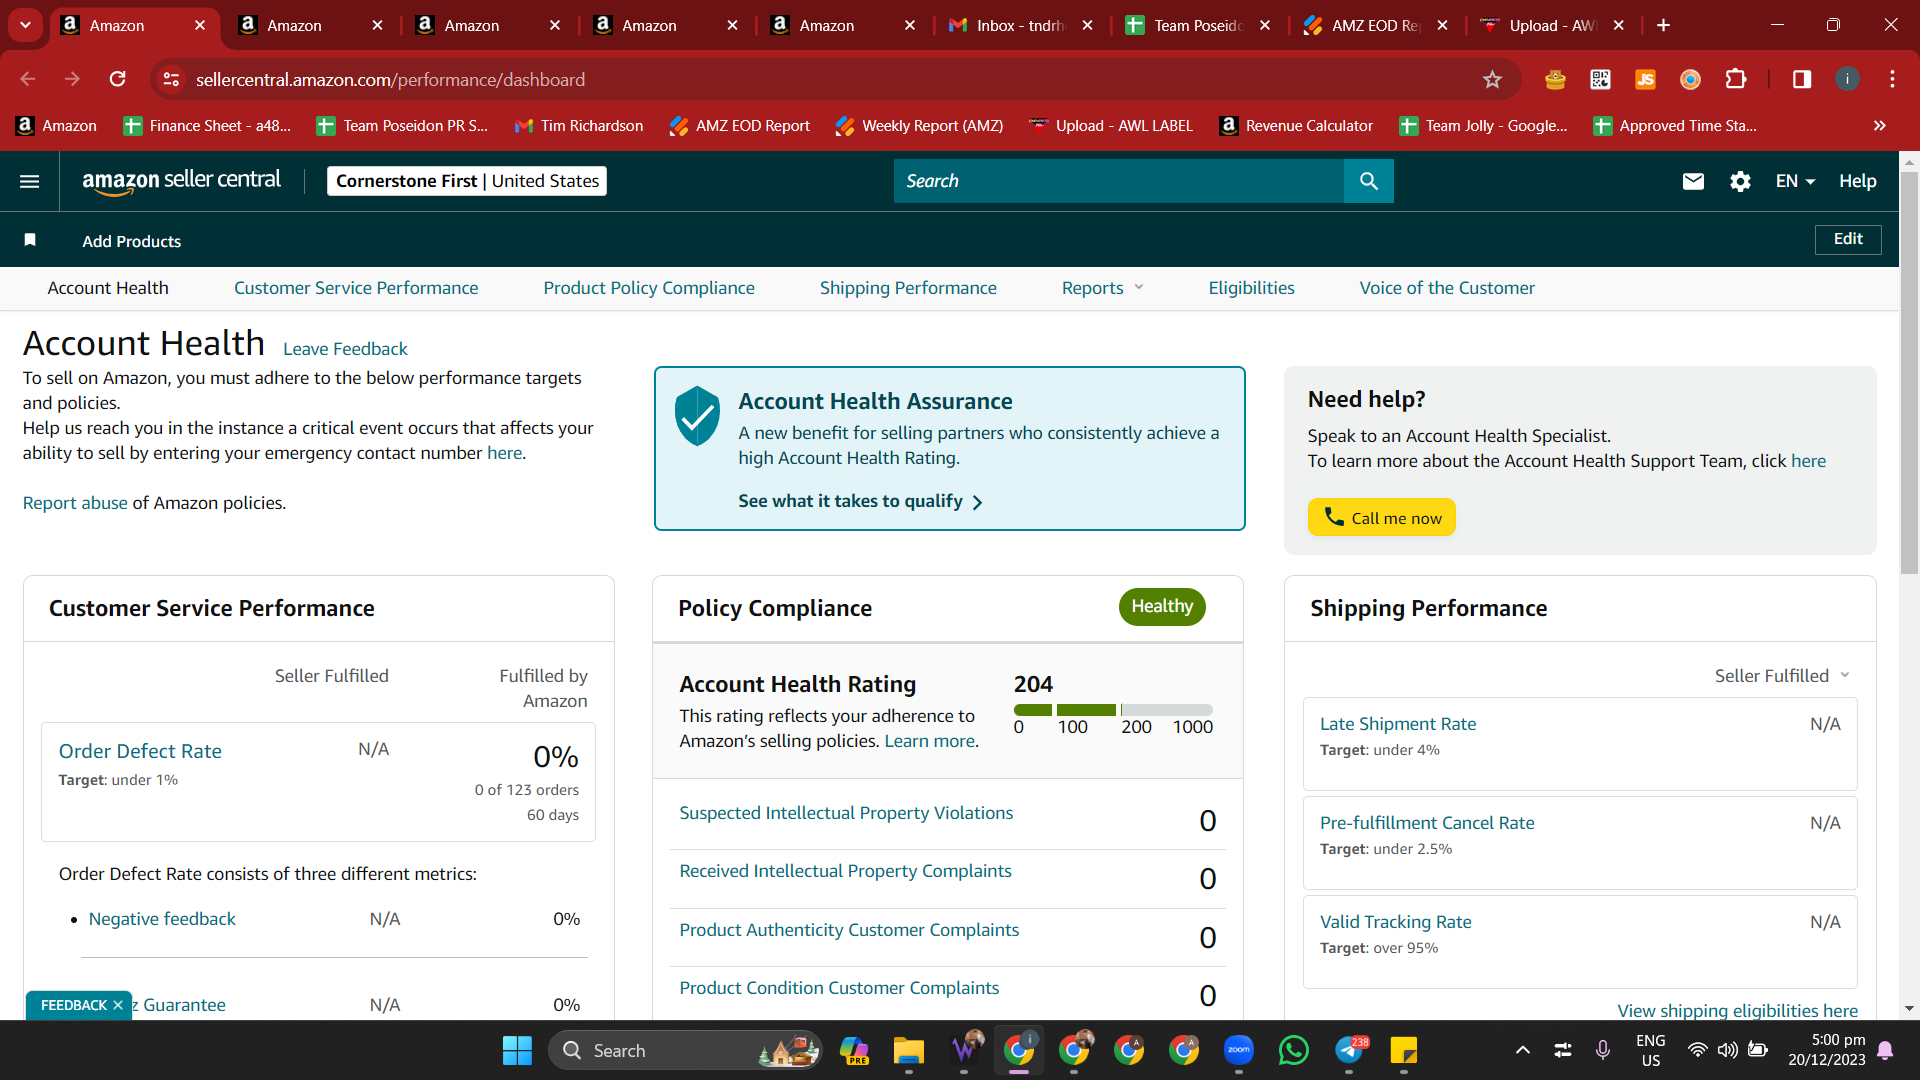
Task: Click the Valid Tracking Rate link
Action: 1396,922
